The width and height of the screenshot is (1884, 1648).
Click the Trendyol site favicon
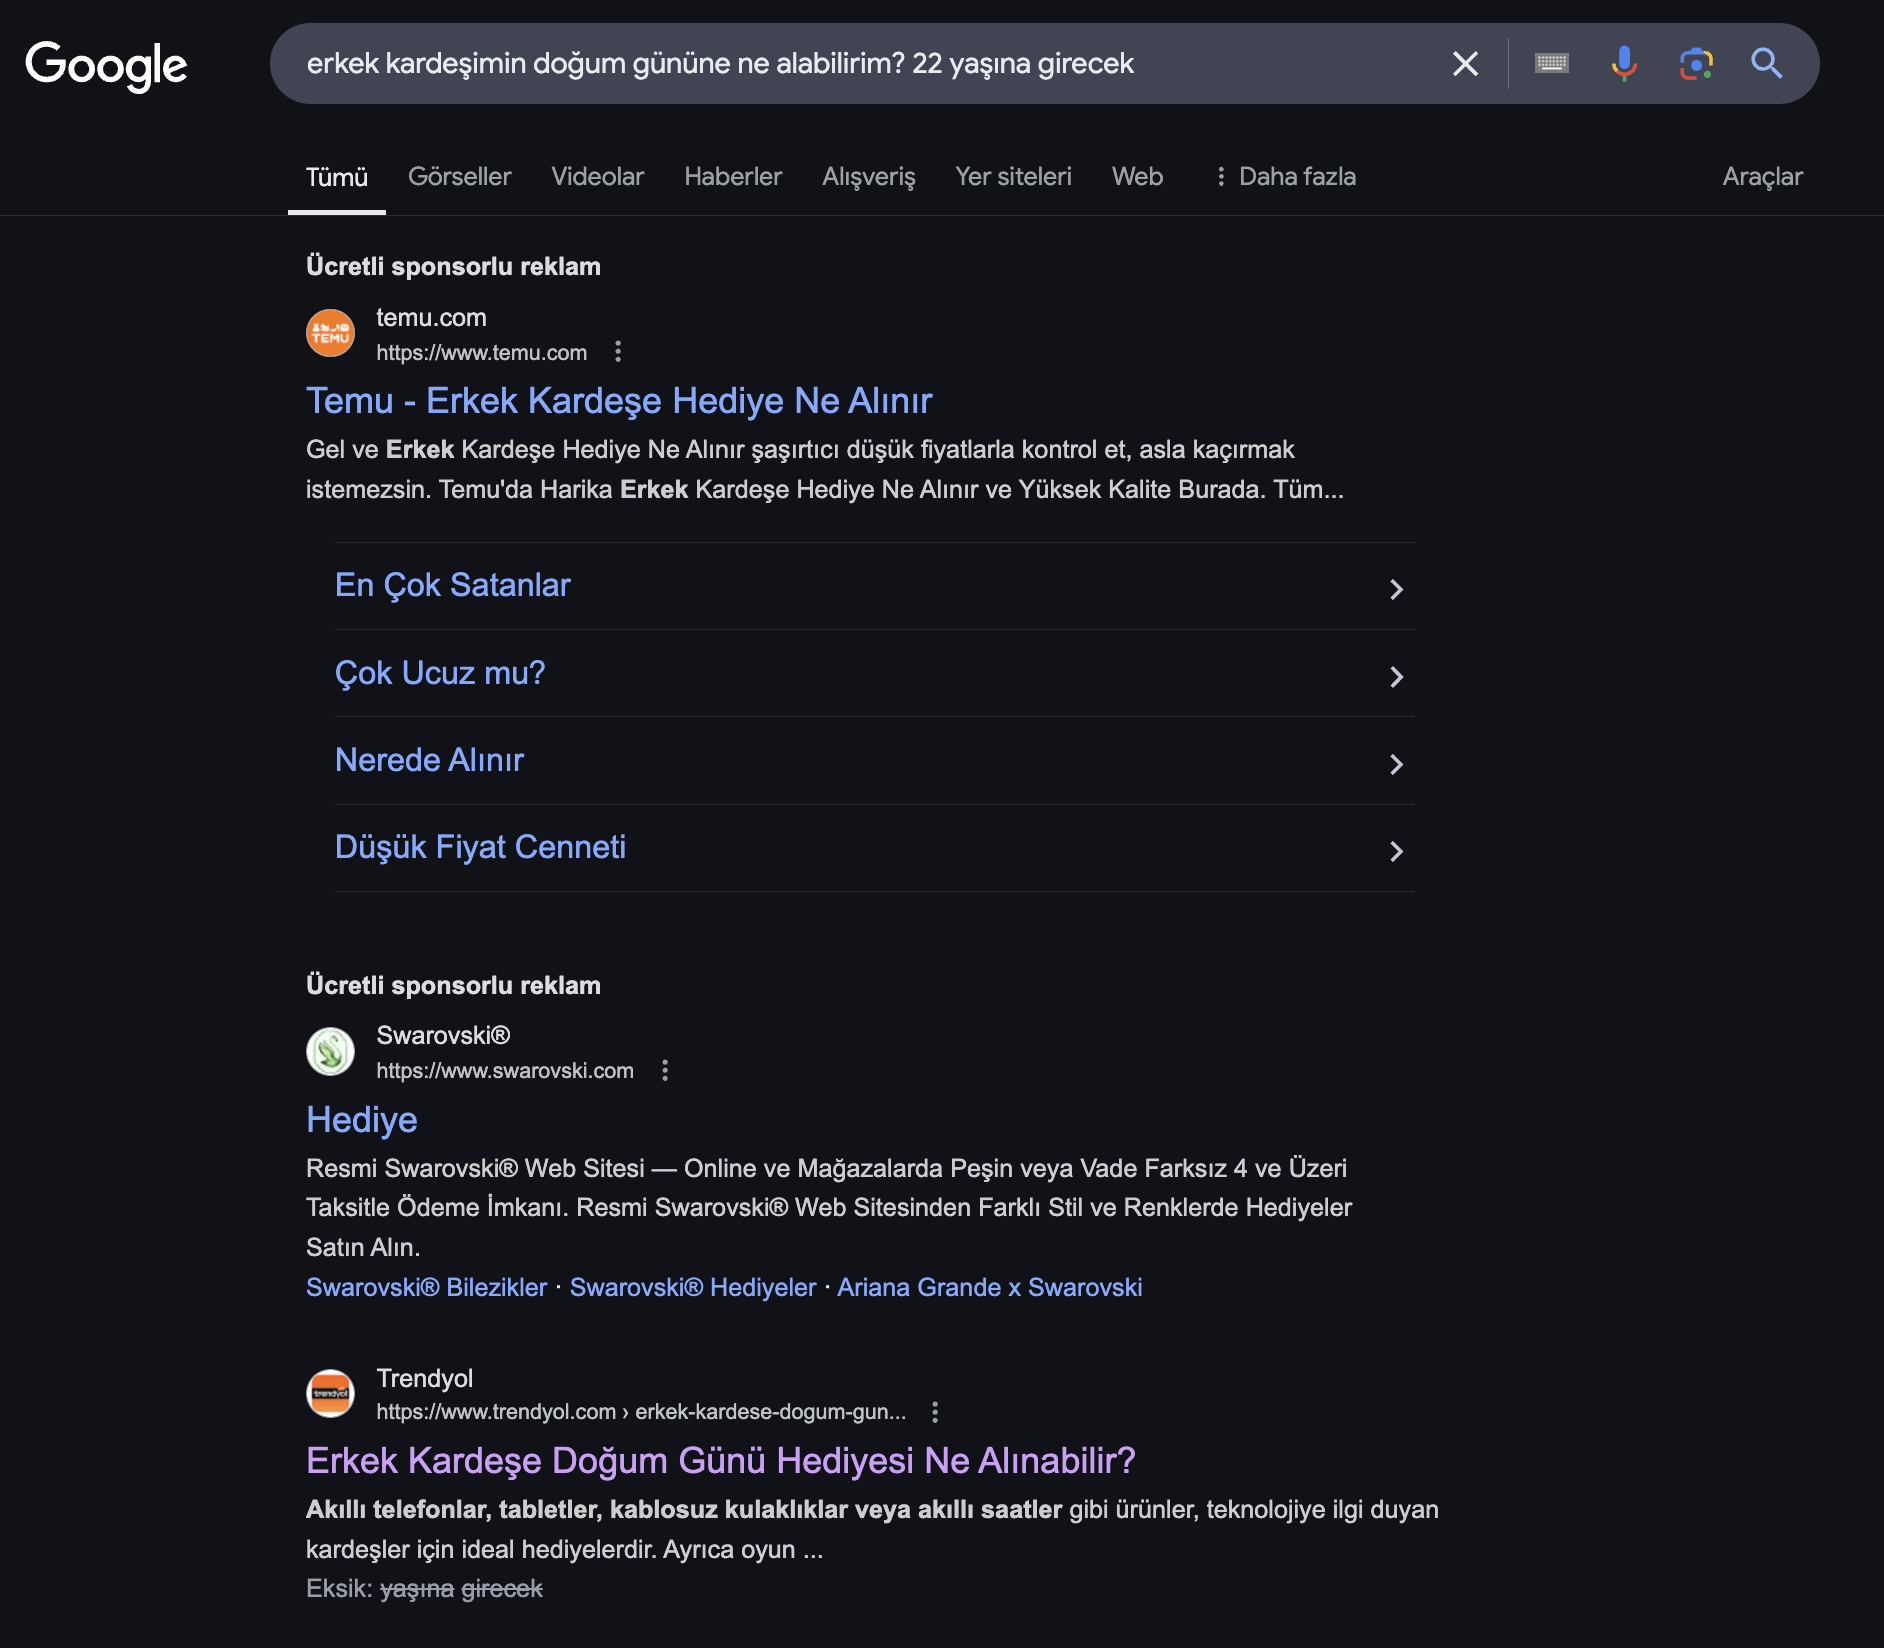point(330,1393)
